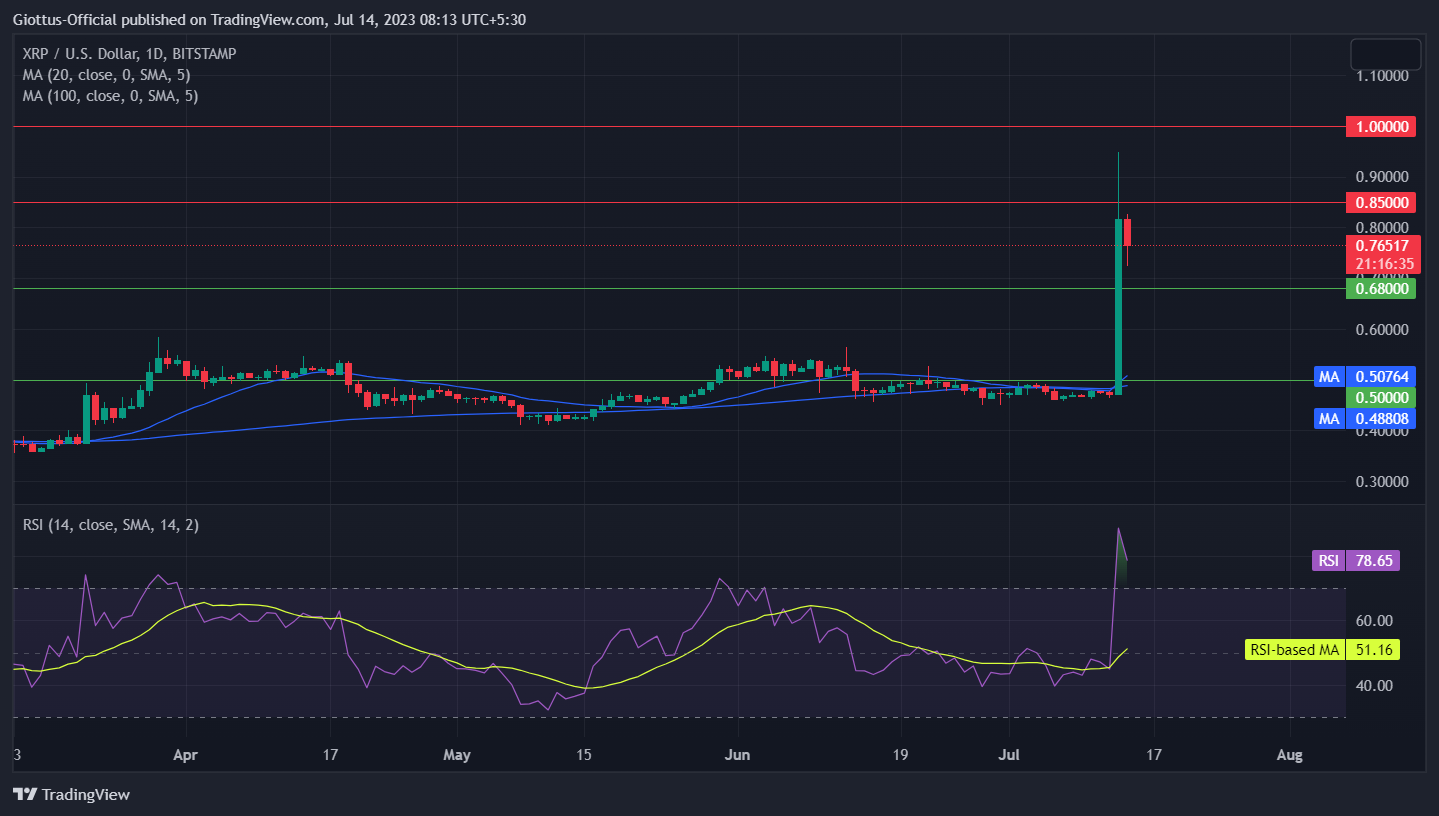Click the Jun label on time axis

(x=736, y=755)
